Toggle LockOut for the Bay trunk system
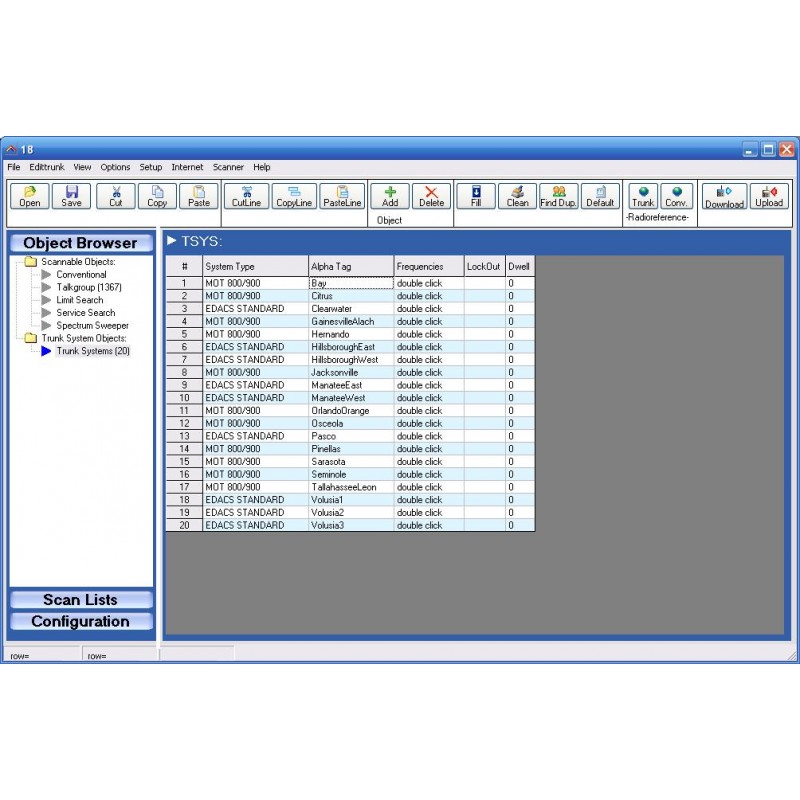800x800 pixels. click(483, 283)
